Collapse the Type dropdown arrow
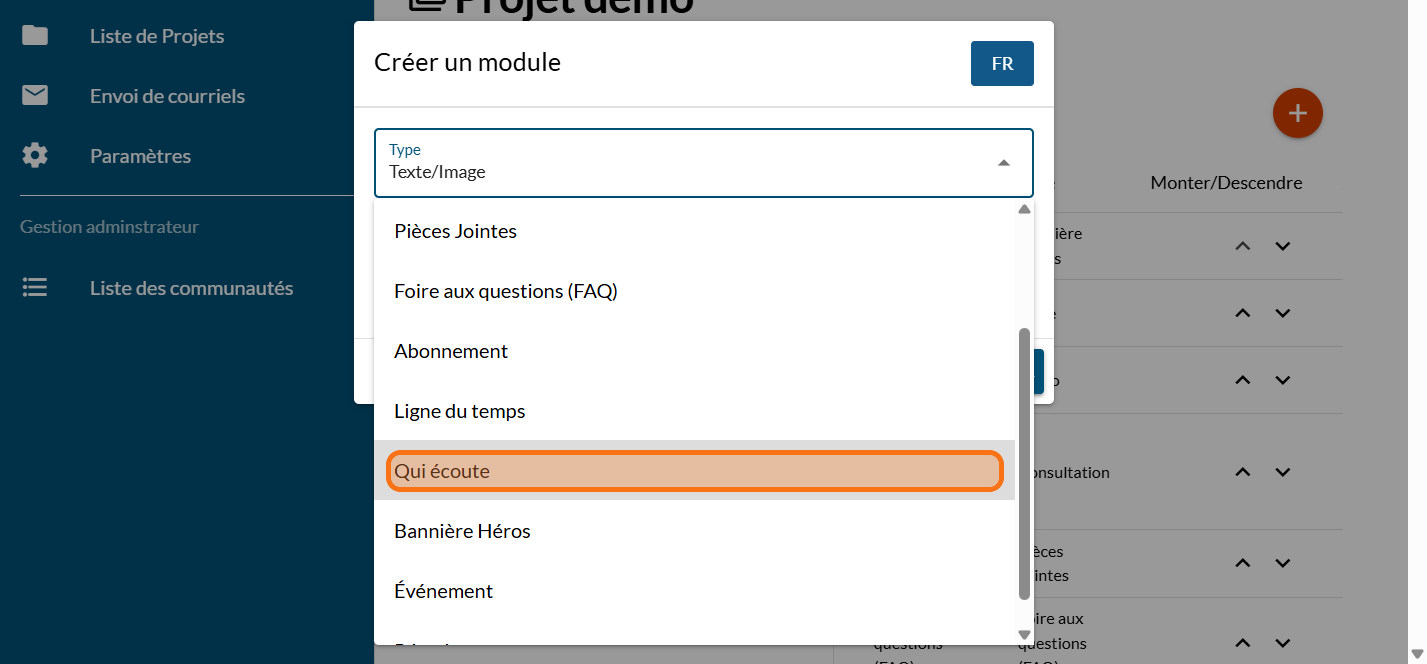The height and width of the screenshot is (664, 1427). point(1003,163)
